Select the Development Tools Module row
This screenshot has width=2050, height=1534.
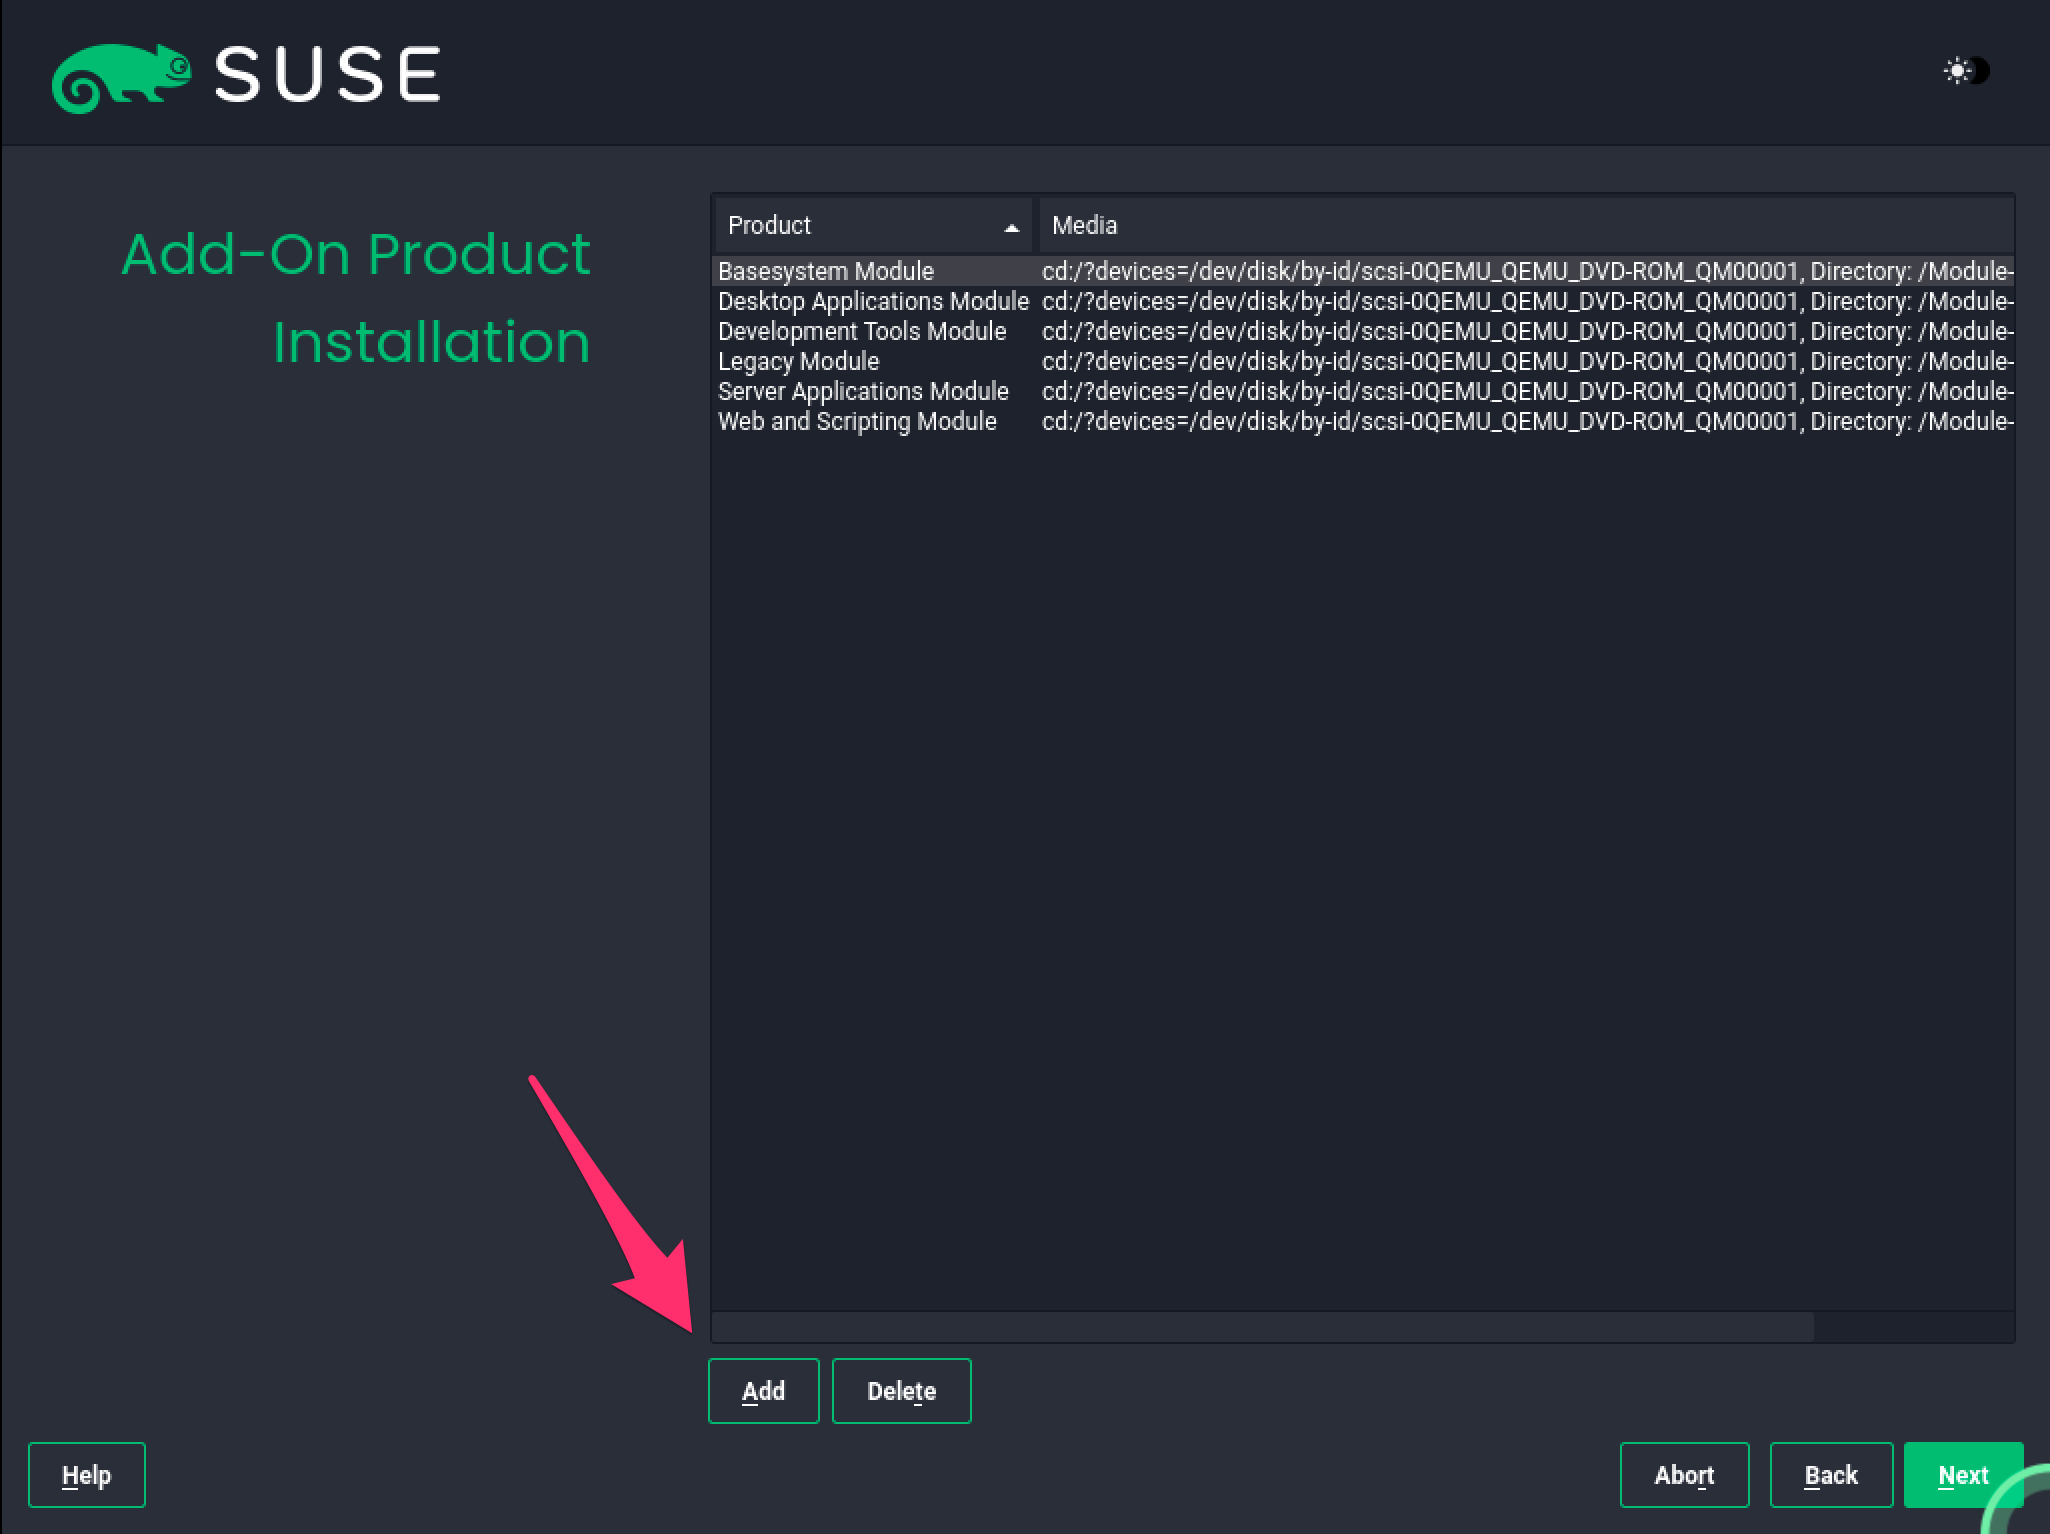click(1363, 331)
